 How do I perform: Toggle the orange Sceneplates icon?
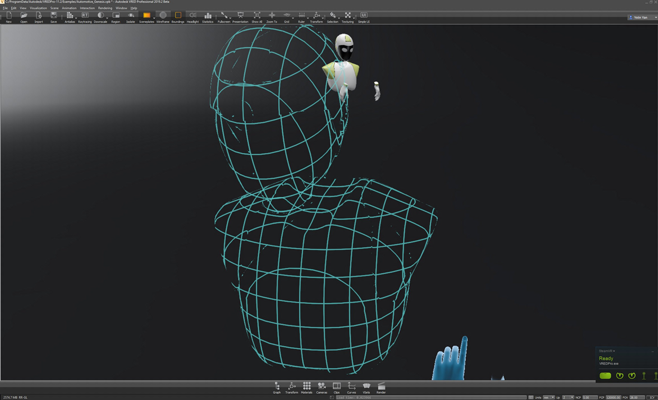[146, 16]
